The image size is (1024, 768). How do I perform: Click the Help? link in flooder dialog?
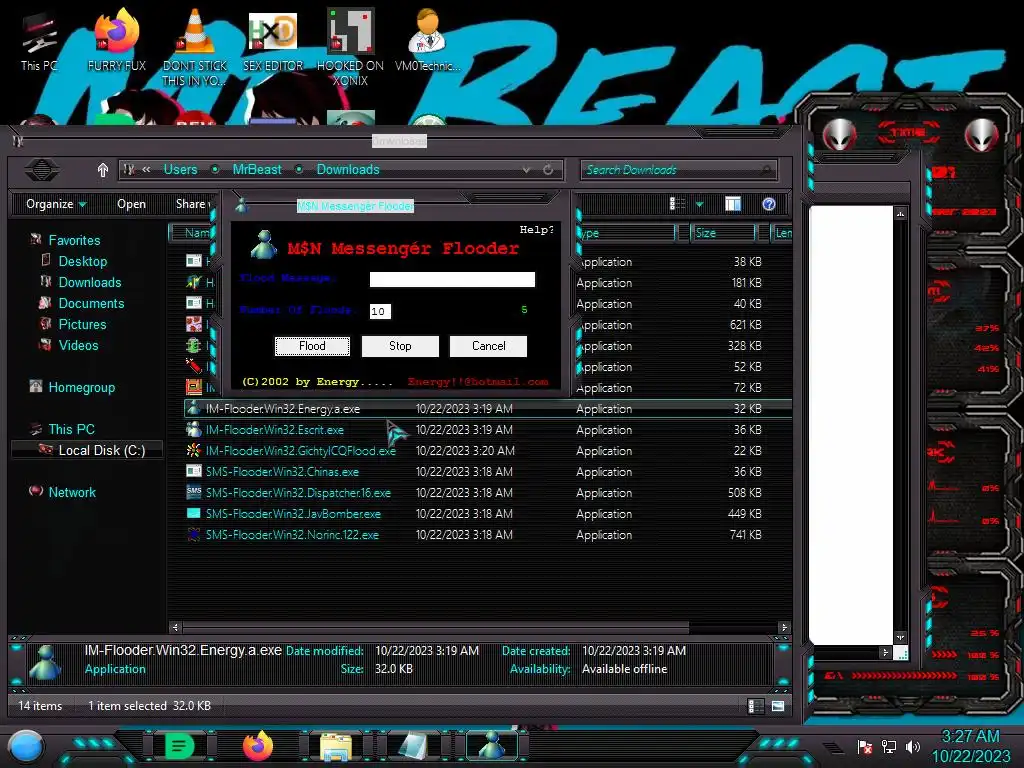click(x=536, y=230)
